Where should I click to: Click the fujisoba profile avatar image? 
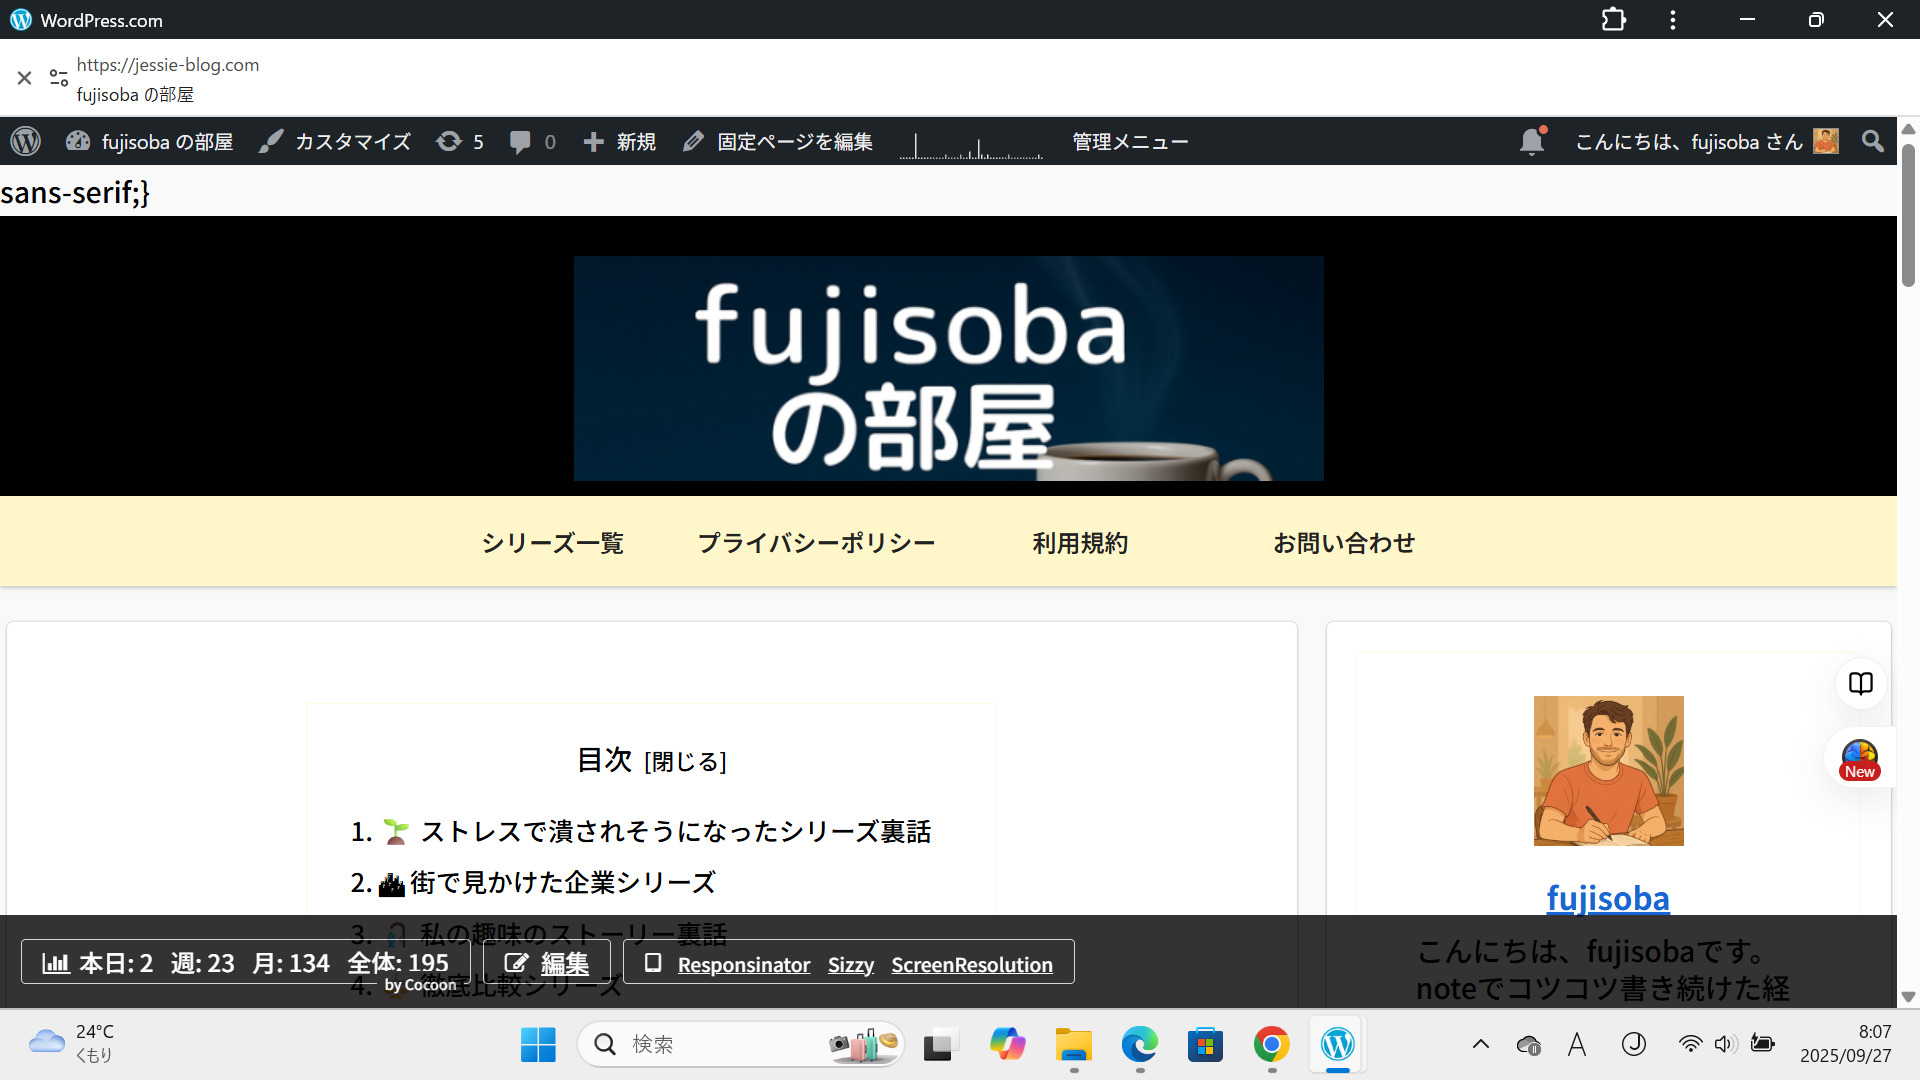pyautogui.click(x=1608, y=771)
